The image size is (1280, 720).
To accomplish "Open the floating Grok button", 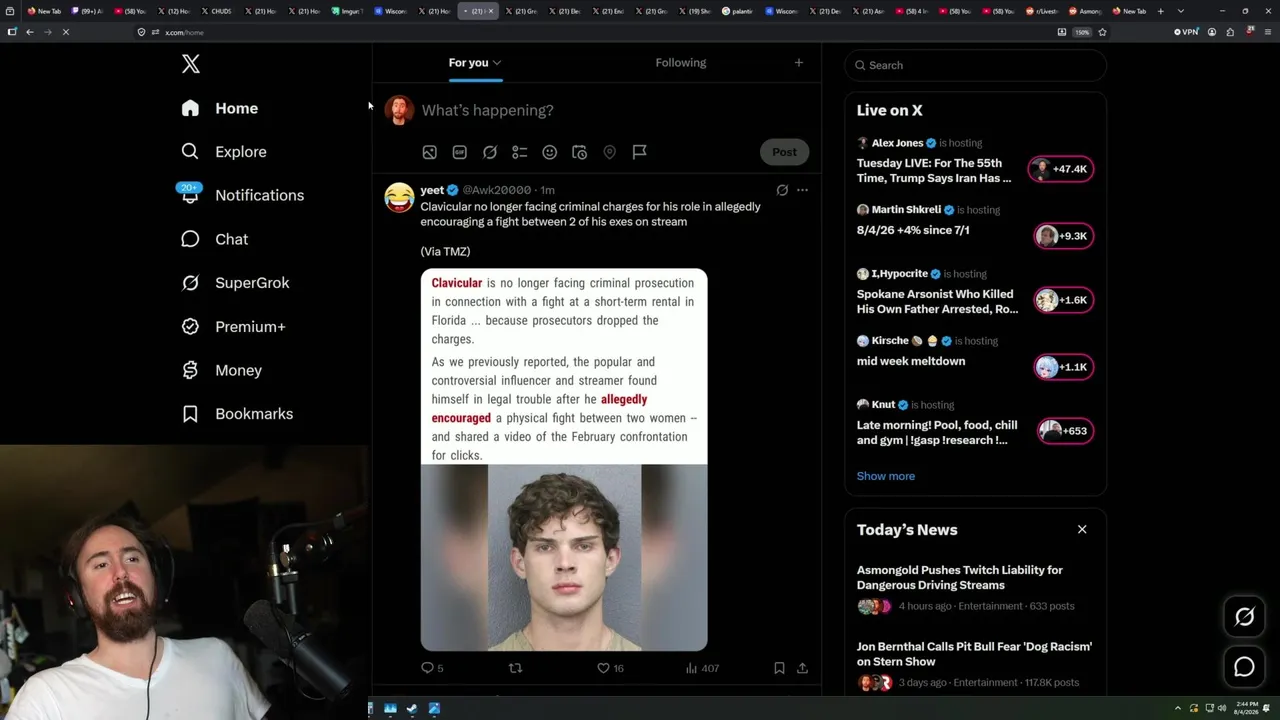I will (x=1244, y=617).
